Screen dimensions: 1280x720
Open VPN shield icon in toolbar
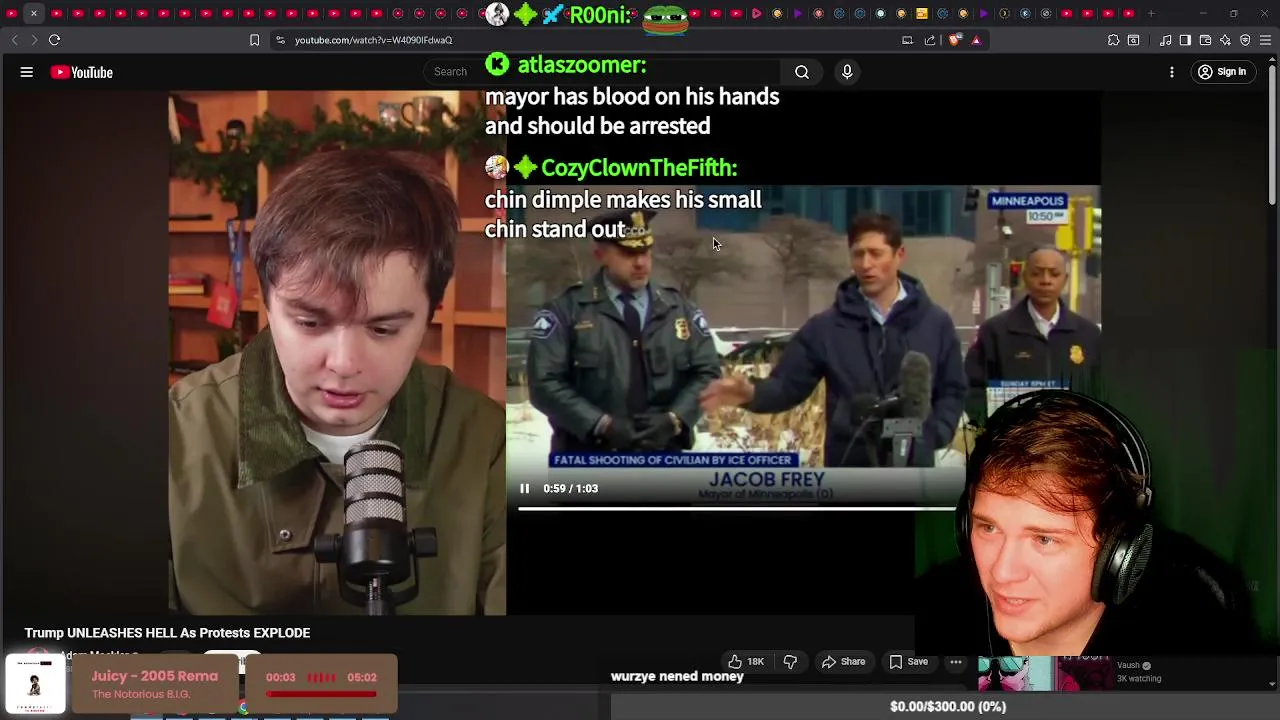tap(1245, 40)
